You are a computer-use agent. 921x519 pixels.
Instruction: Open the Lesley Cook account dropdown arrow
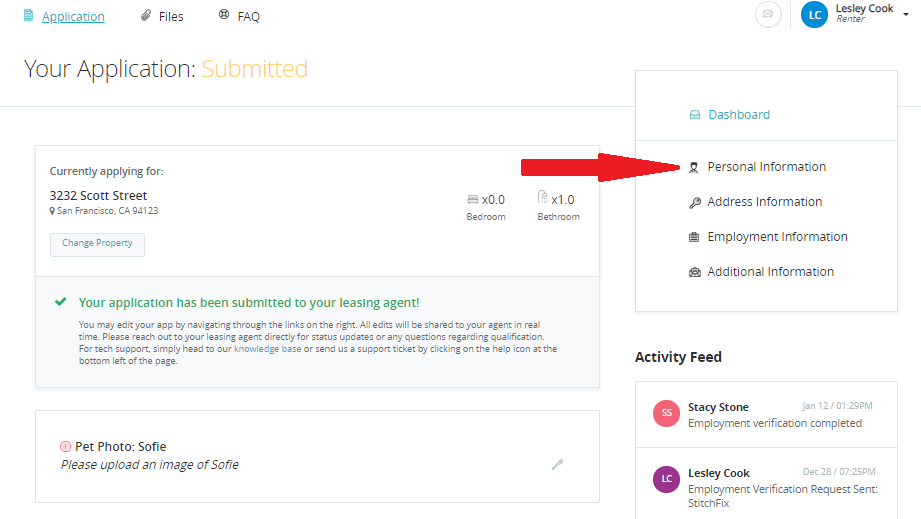[x=904, y=14]
